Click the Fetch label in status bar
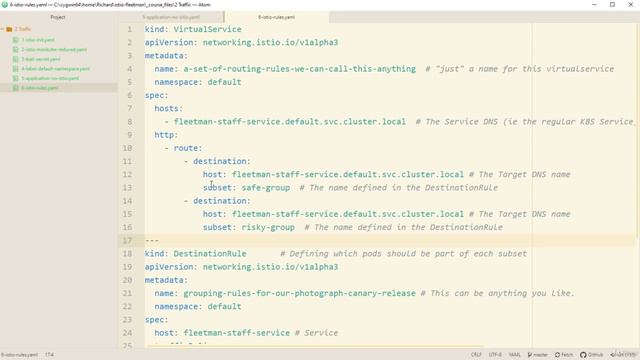The height and width of the screenshot is (360, 640). tap(567, 355)
